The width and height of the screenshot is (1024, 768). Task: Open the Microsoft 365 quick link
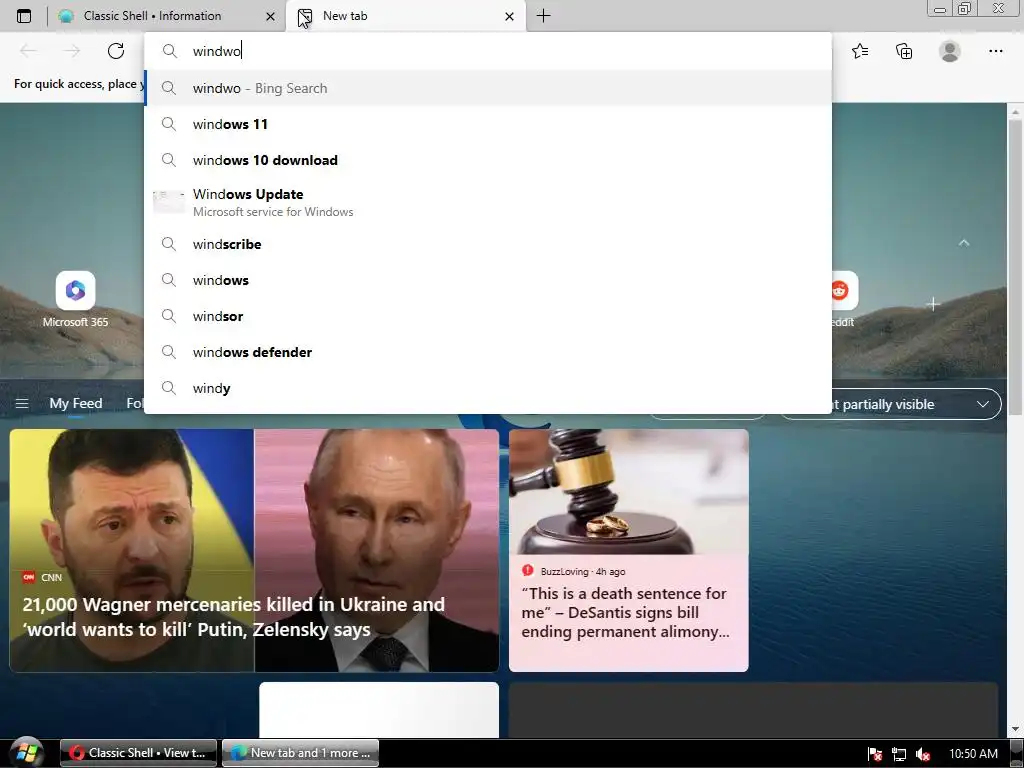coord(75,299)
